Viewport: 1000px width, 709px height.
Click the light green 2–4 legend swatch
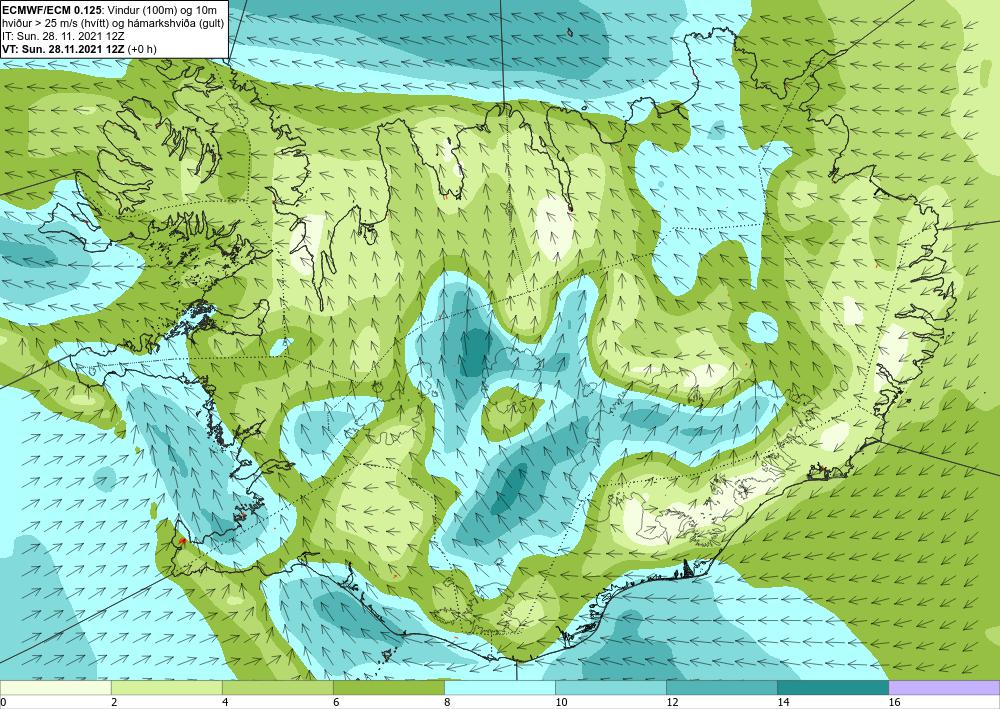point(166,687)
